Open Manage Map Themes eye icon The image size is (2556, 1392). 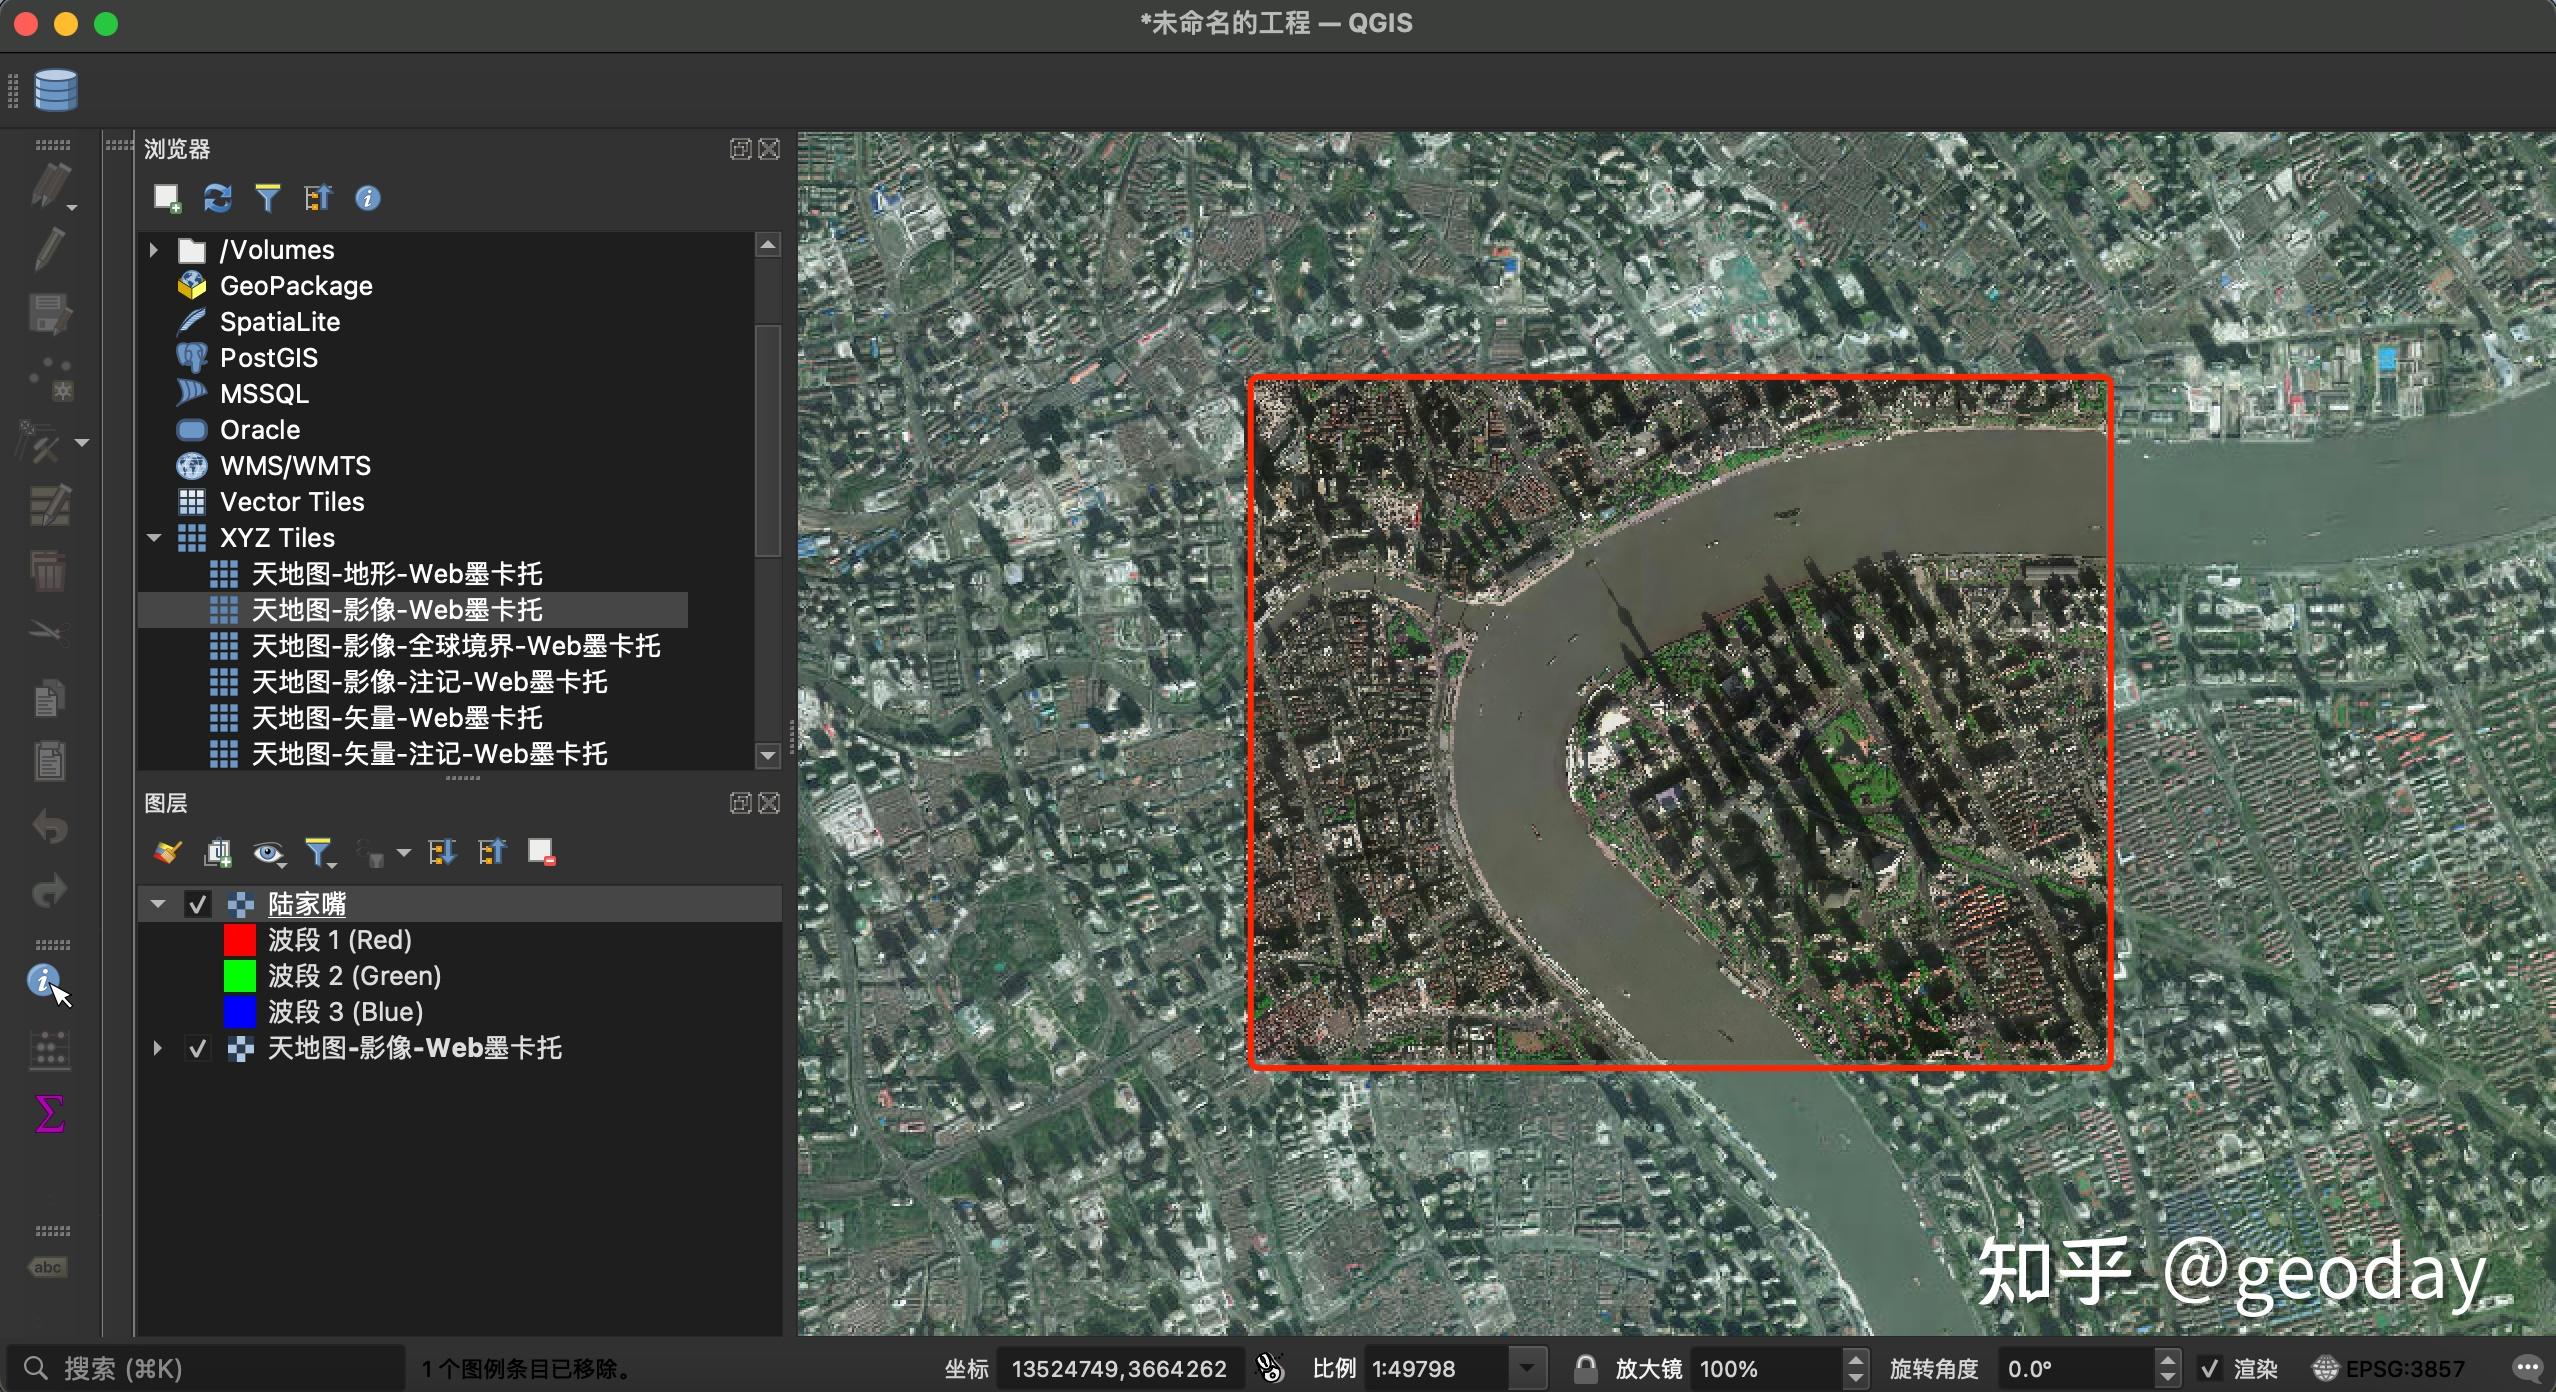(x=268, y=852)
